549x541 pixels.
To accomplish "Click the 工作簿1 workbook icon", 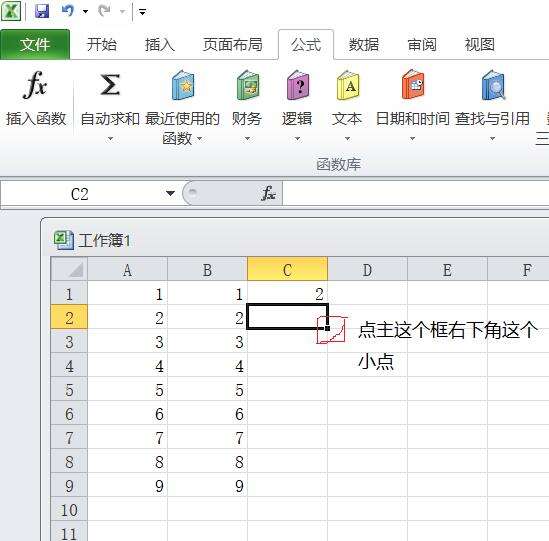I will (x=63, y=240).
